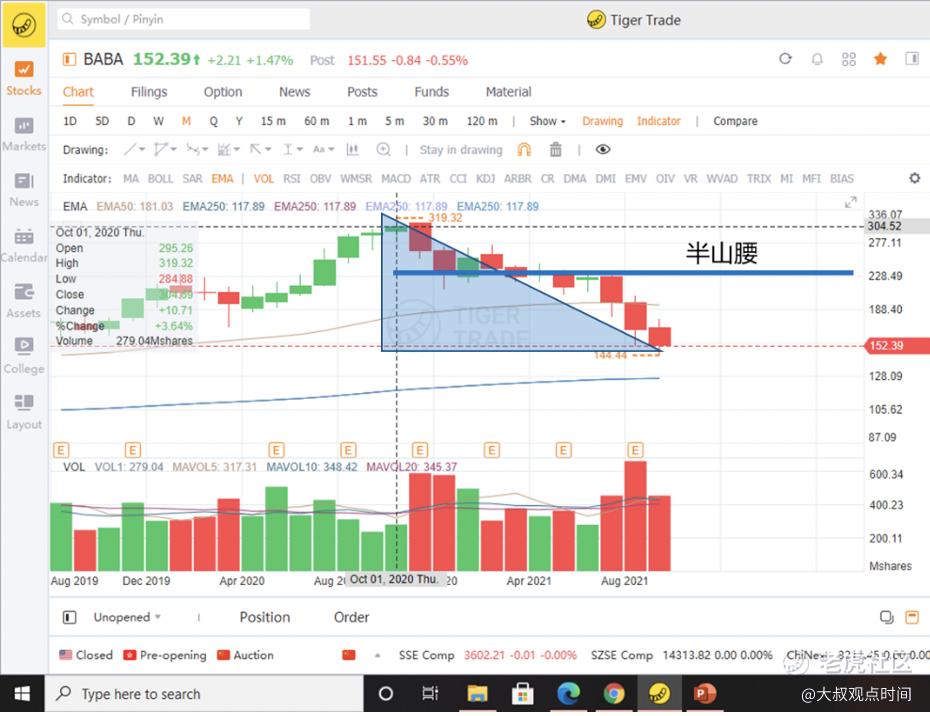Open Google Chrome from the taskbar
930x716 pixels.
(x=614, y=693)
